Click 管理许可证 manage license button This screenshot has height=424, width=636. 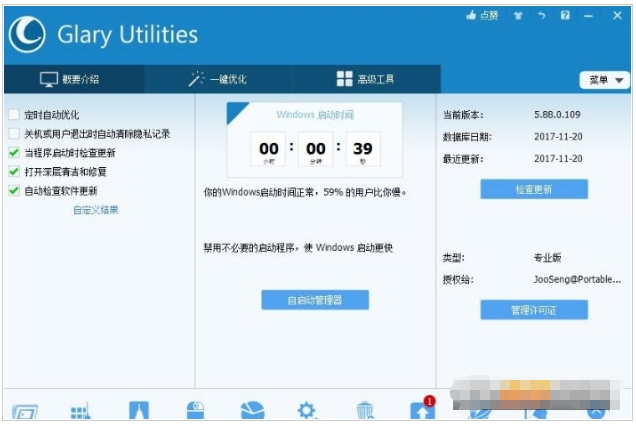[534, 310]
